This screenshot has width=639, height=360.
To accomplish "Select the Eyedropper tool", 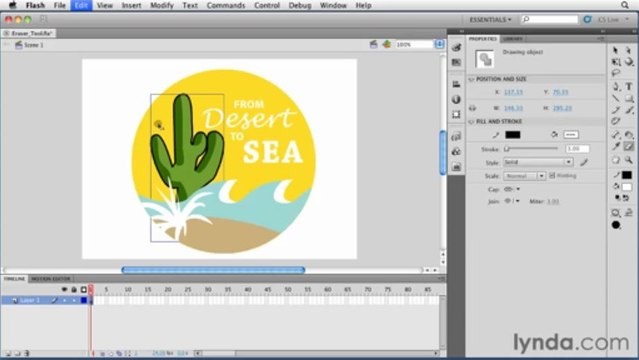I will [616, 146].
